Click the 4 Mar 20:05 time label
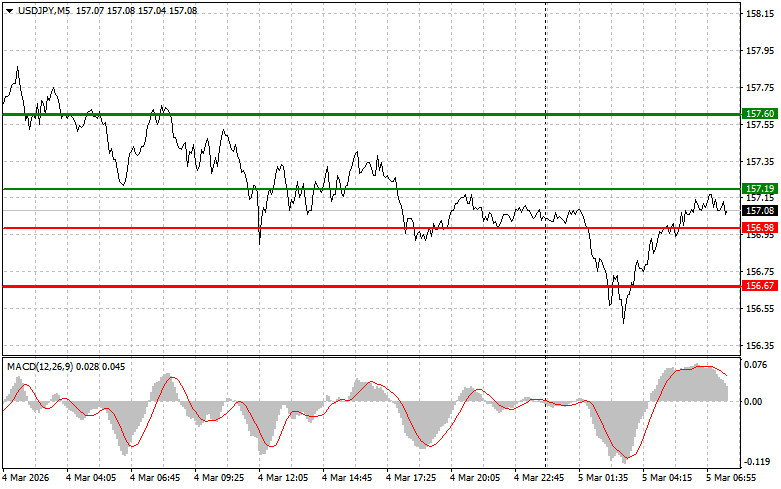The width and height of the screenshot is (781, 489). coord(475,478)
